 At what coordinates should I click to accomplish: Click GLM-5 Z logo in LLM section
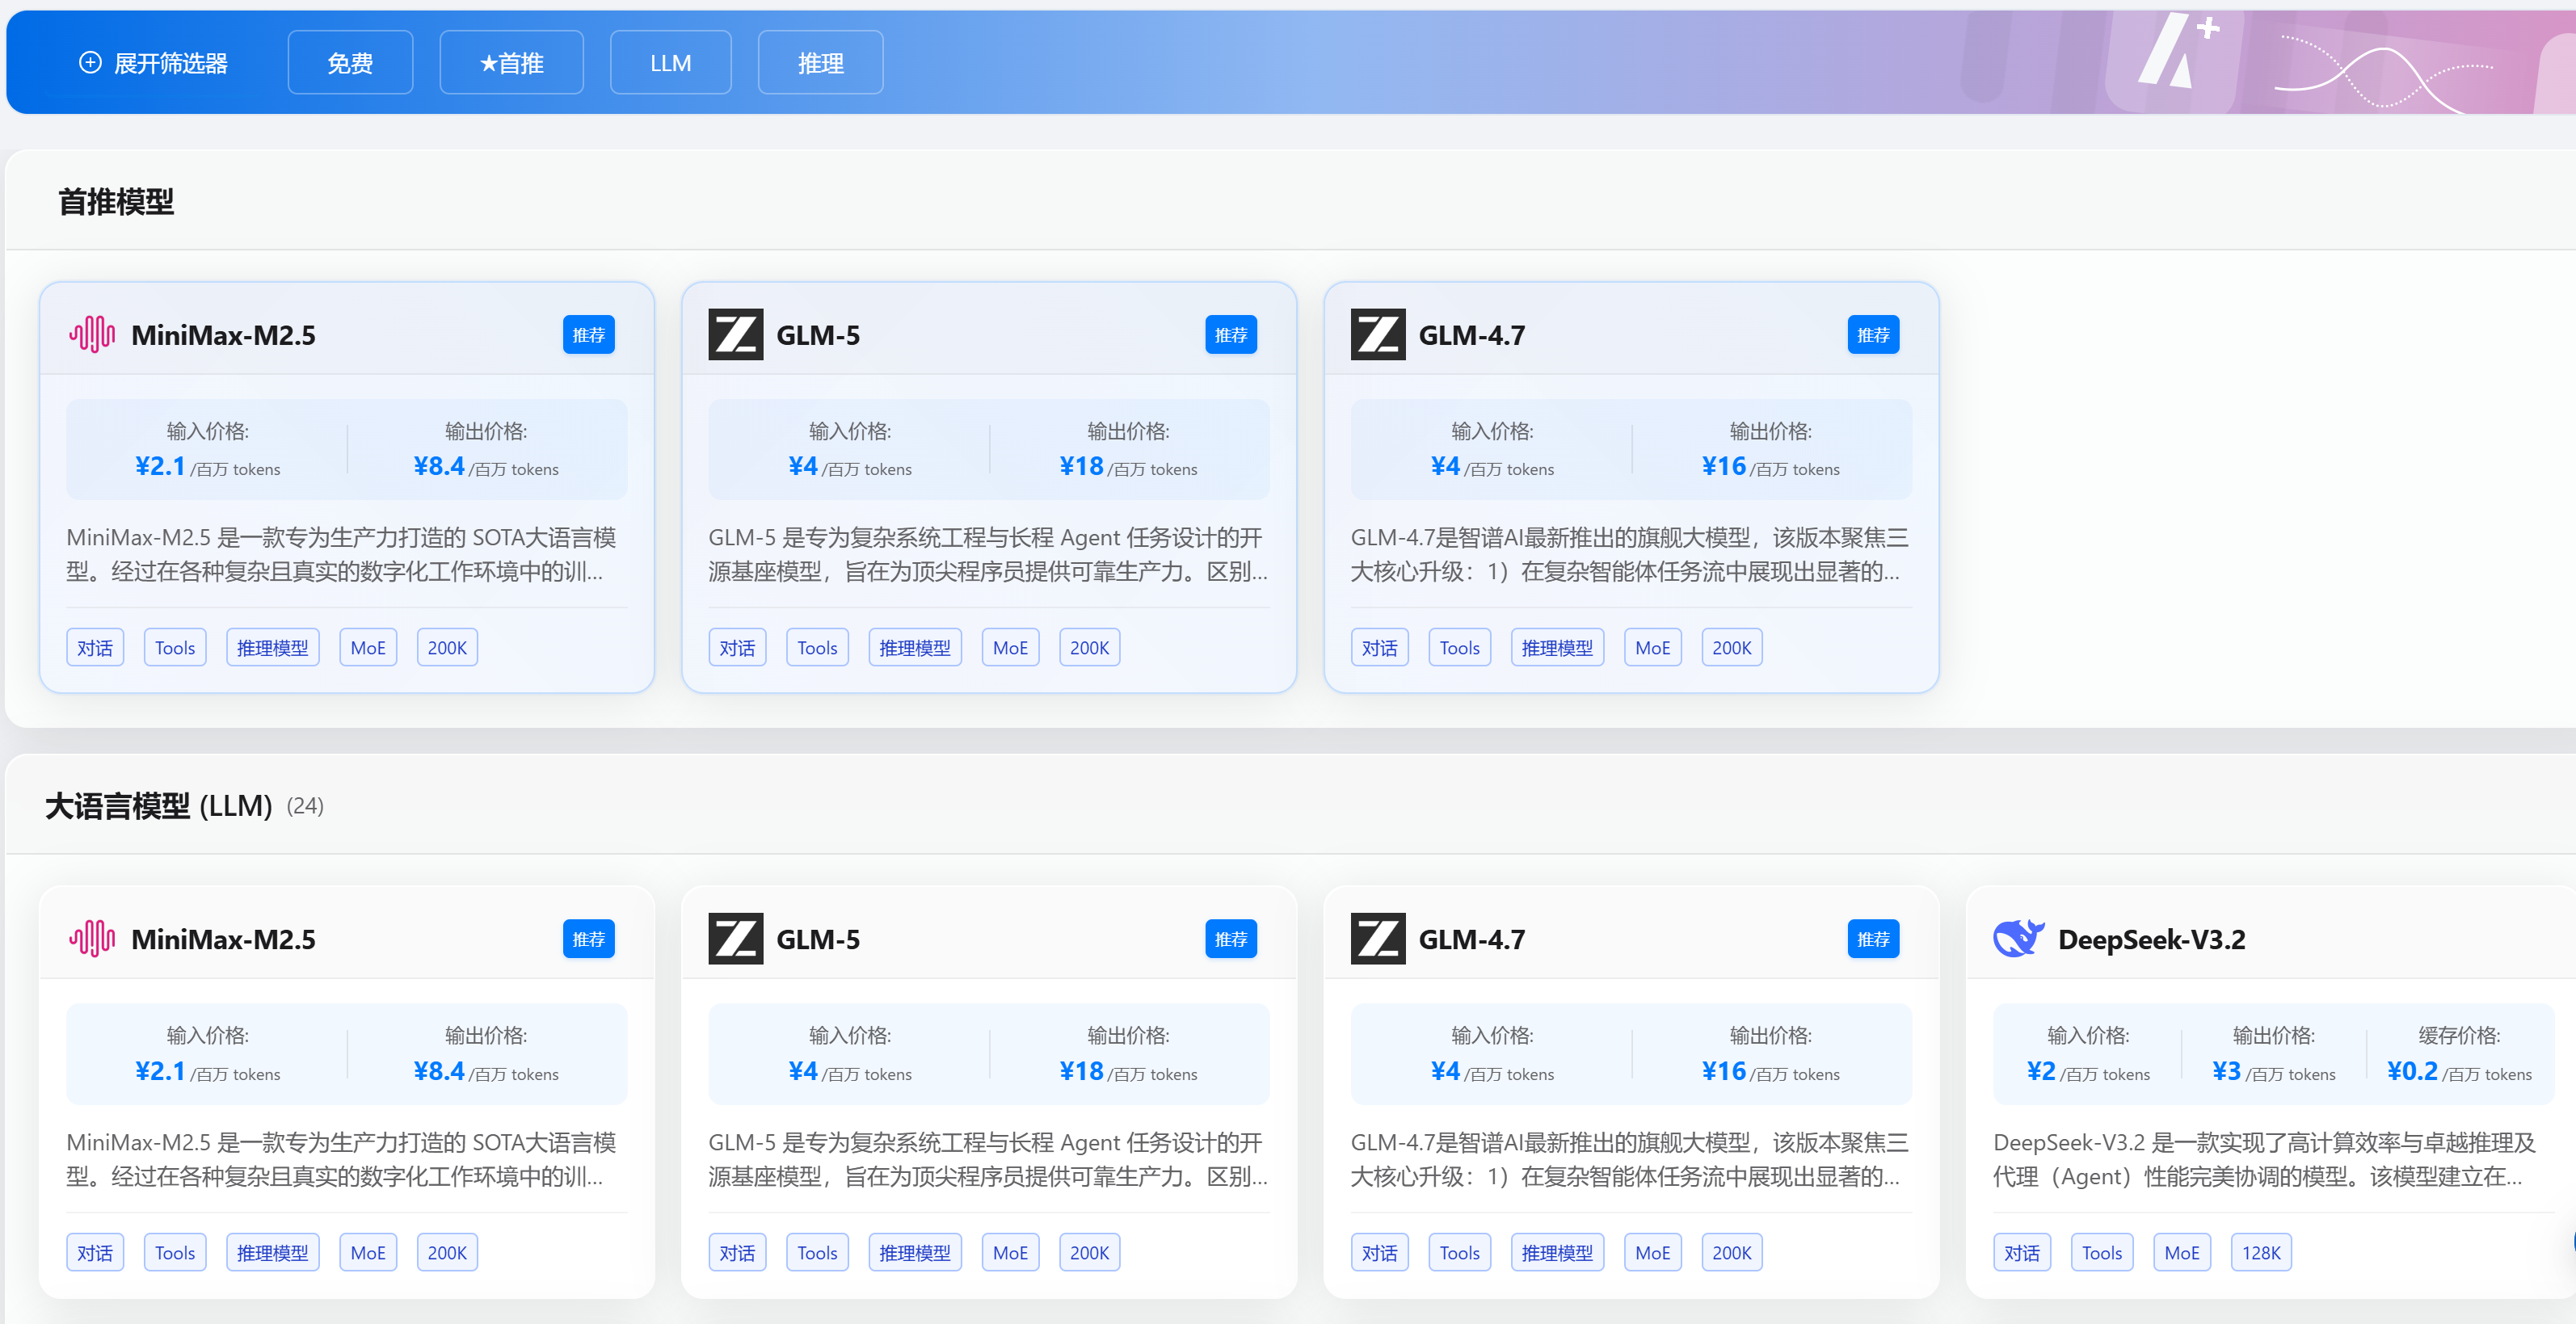[735, 938]
